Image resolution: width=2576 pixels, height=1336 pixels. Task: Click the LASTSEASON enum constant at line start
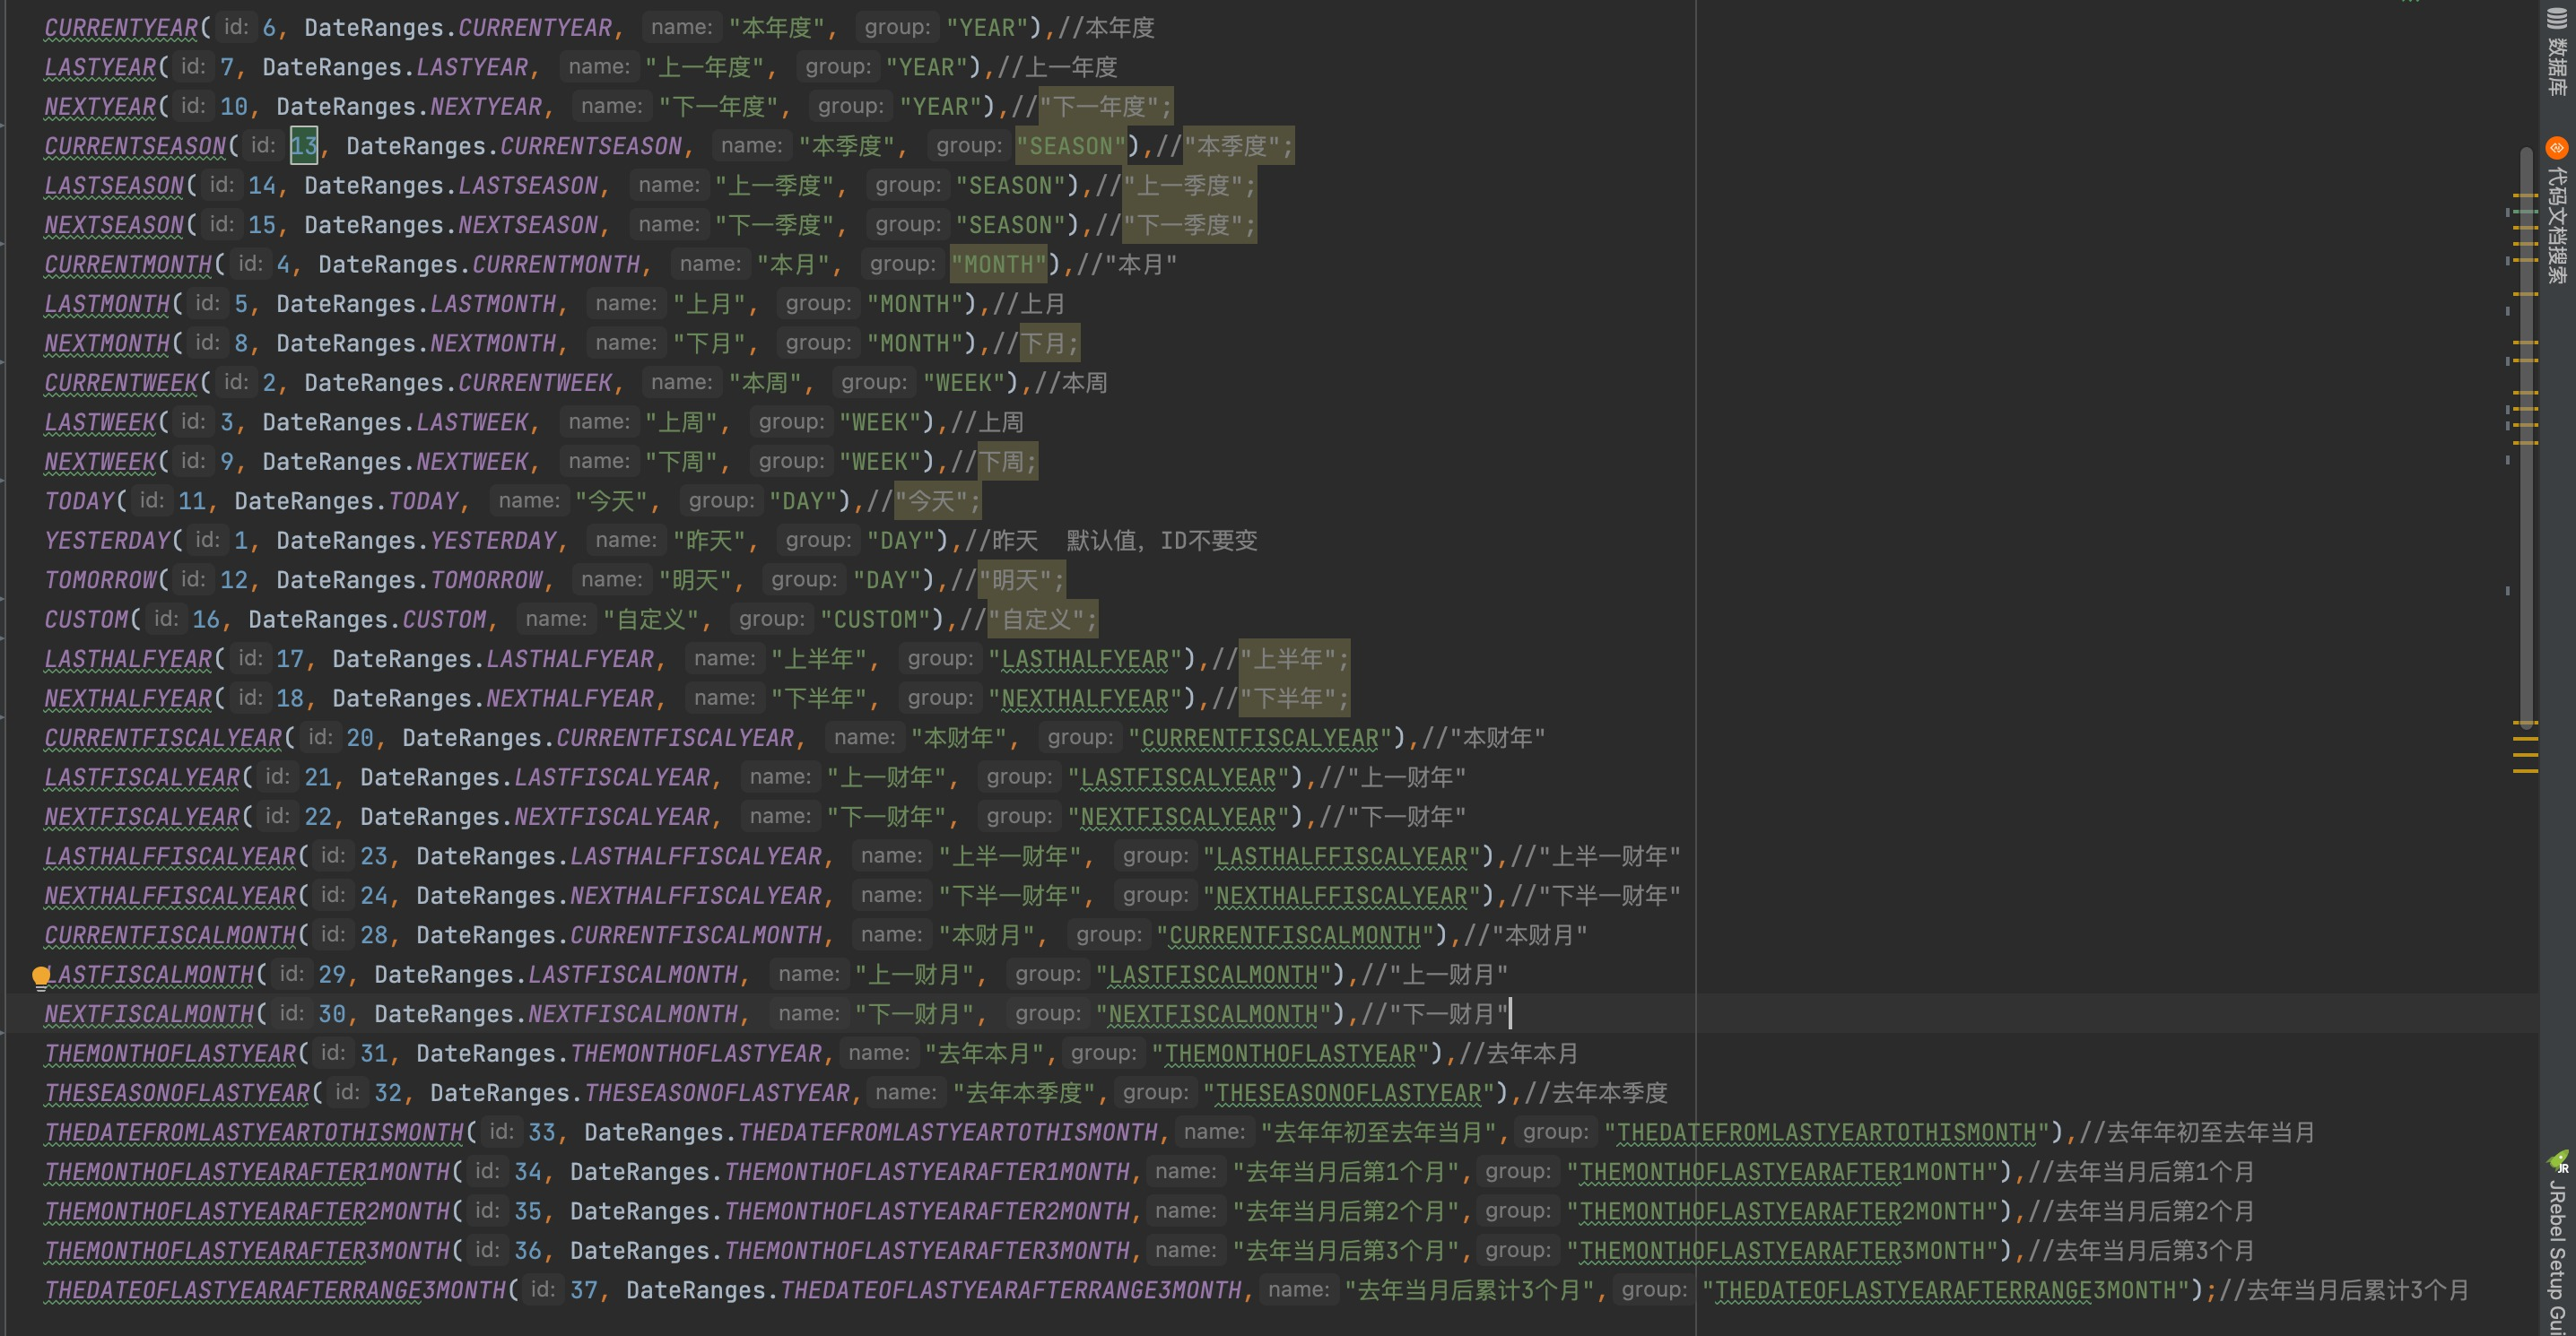(x=114, y=185)
